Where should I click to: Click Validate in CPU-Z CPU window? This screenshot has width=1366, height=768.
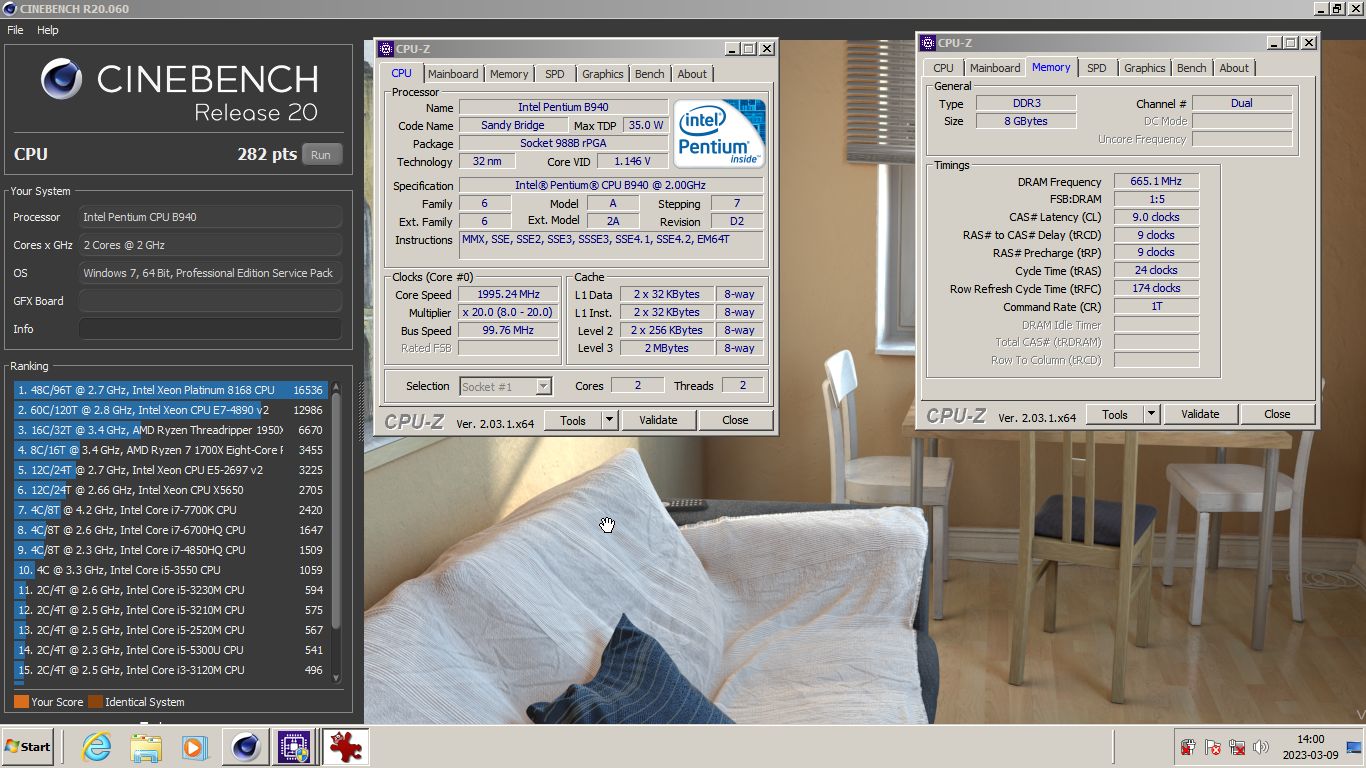658,421
